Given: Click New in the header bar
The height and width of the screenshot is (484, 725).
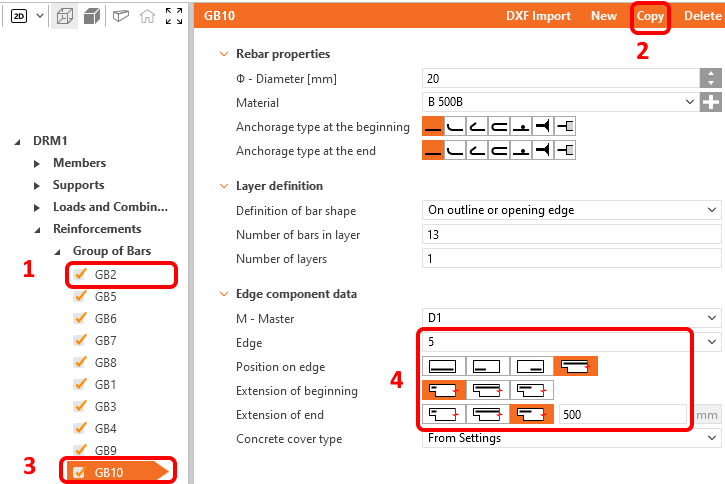Looking at the screenshot, I should tap(604, 16).
